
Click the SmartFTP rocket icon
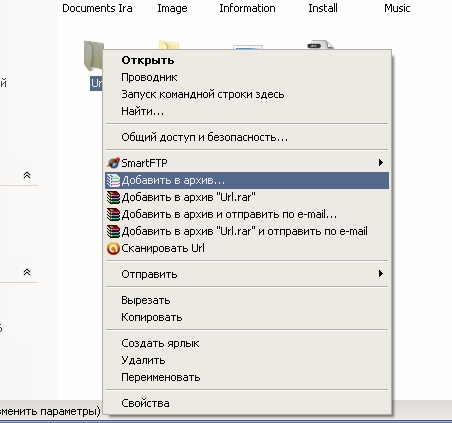[x=113, y=163]
